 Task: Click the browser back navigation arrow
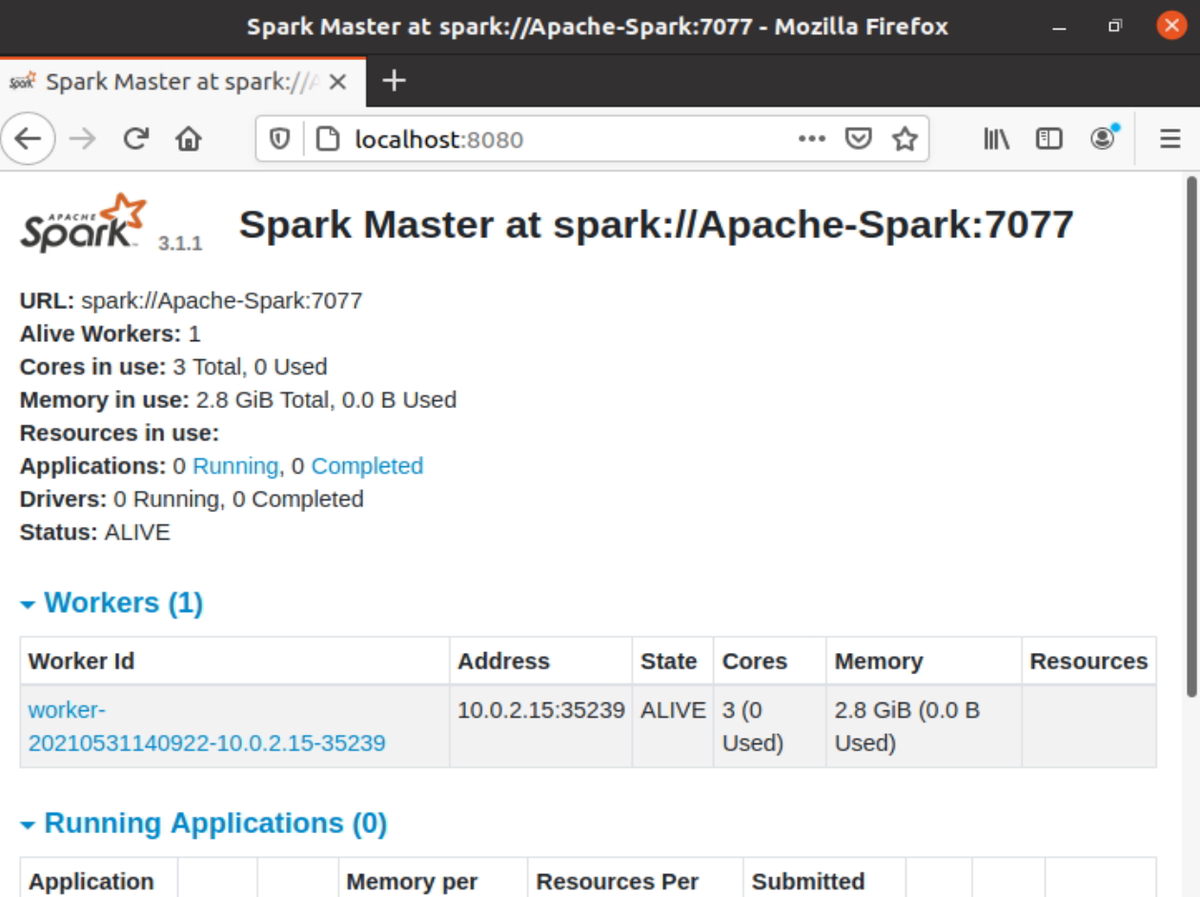28,139
